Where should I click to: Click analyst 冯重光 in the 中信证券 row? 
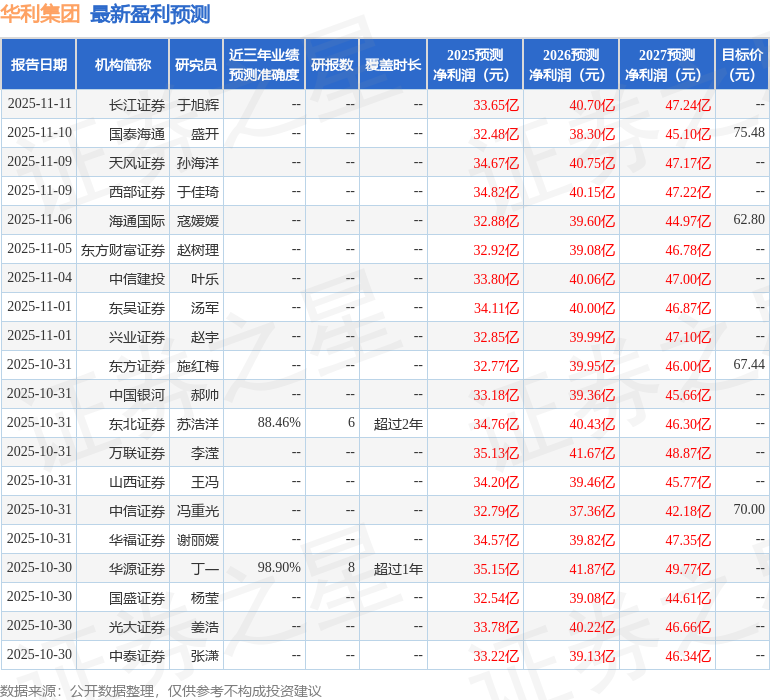click(198, 510)
